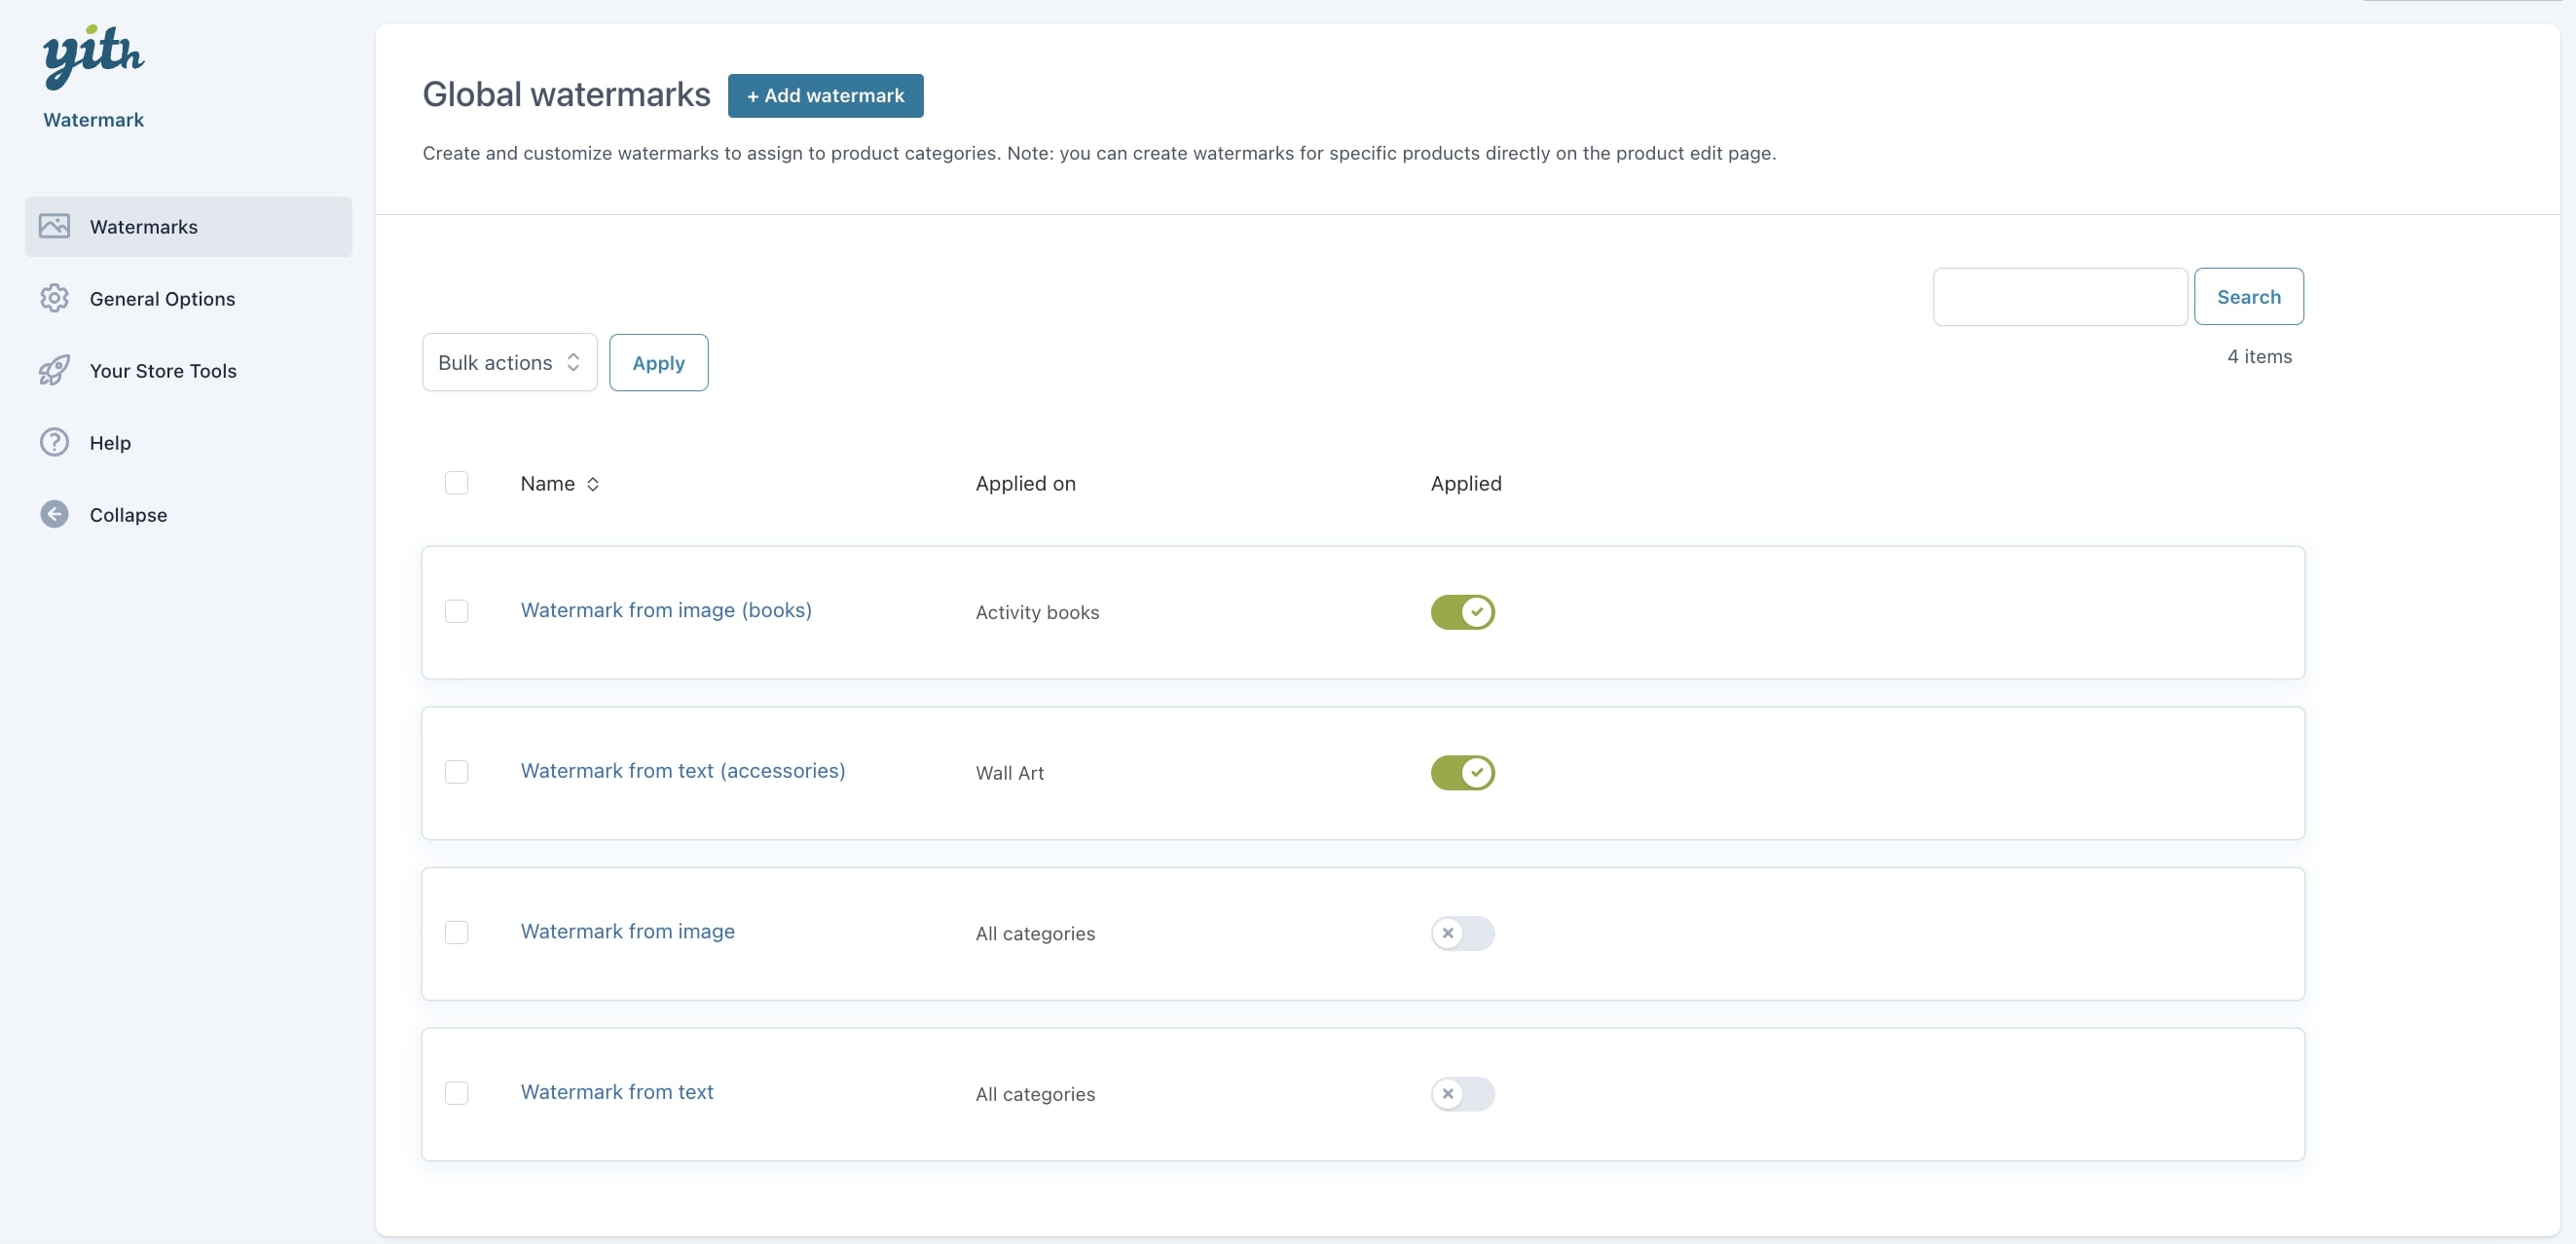The width and height of the screenshot is (2576, 1244).
Task: Turn off Watermark from text (accessories) toggle
Action: point(1462,772)
